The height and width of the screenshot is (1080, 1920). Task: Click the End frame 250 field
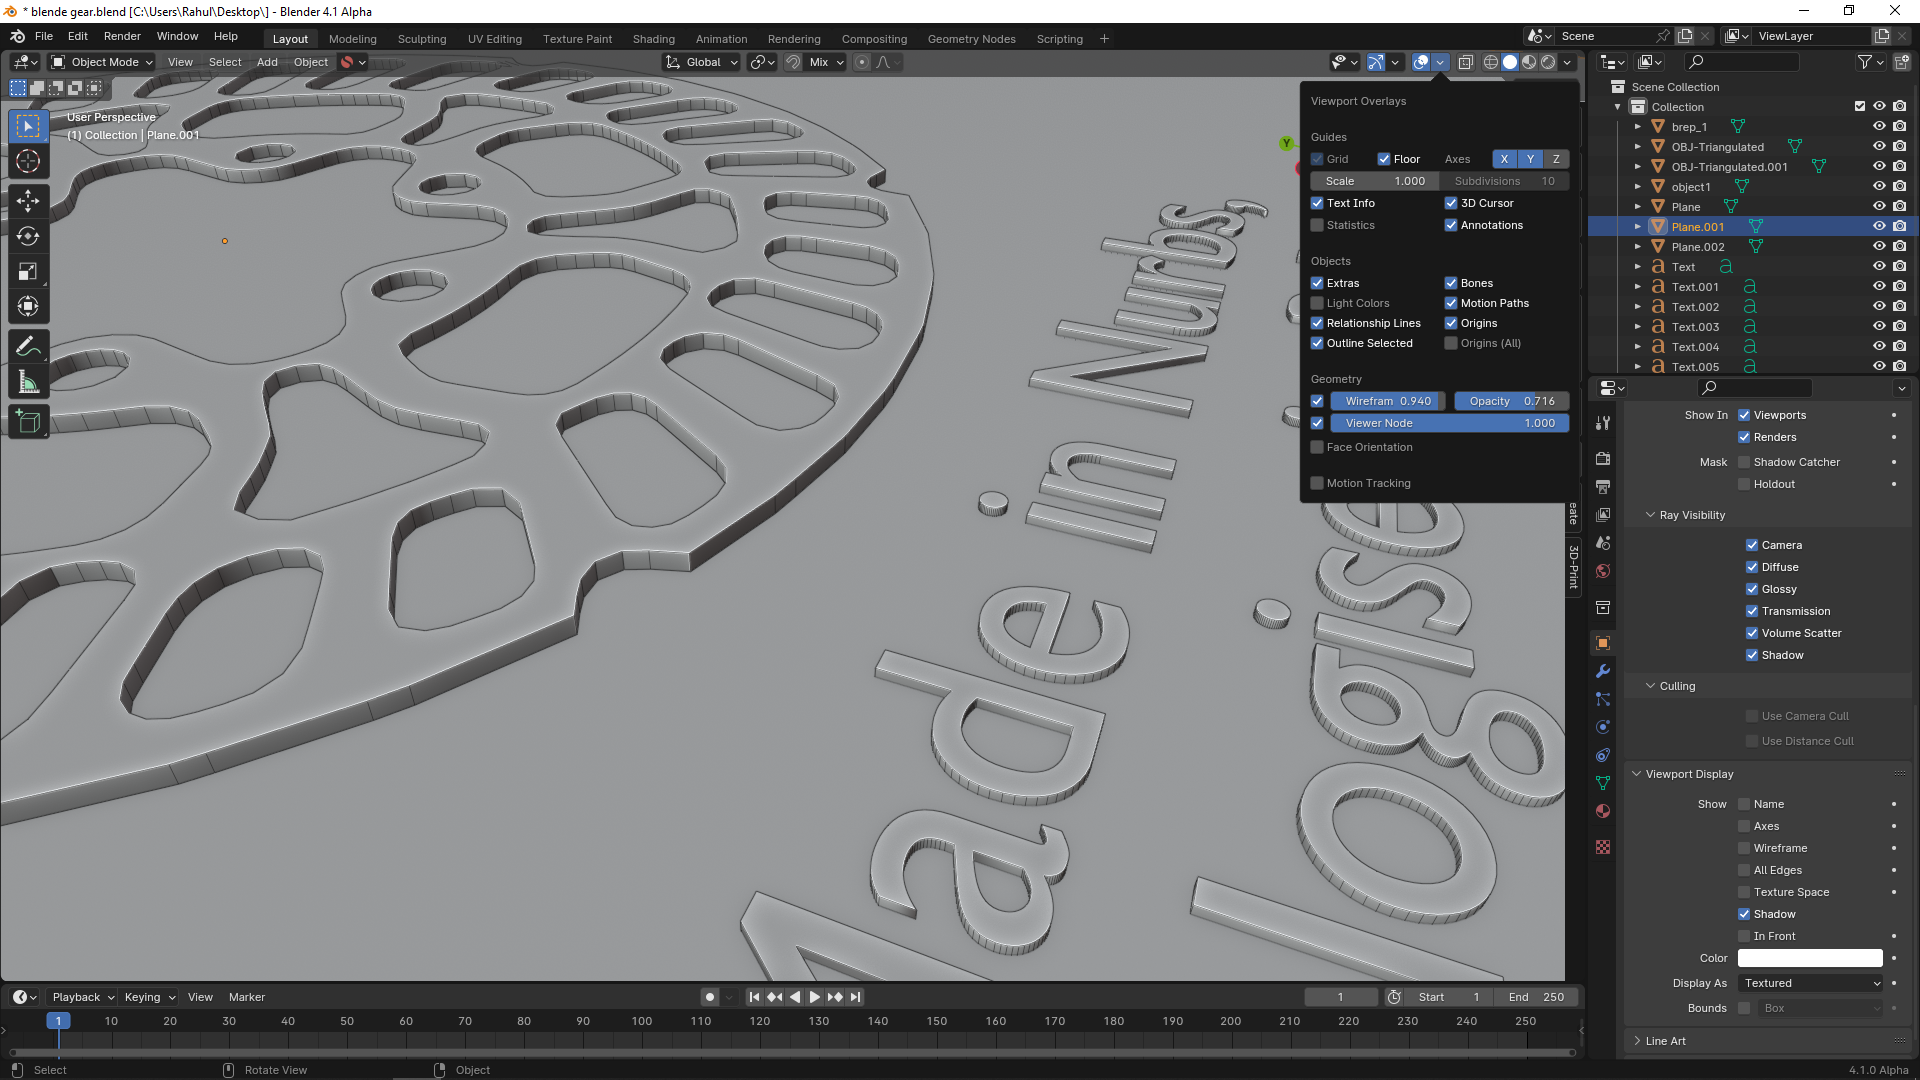tap(1536, 997)
